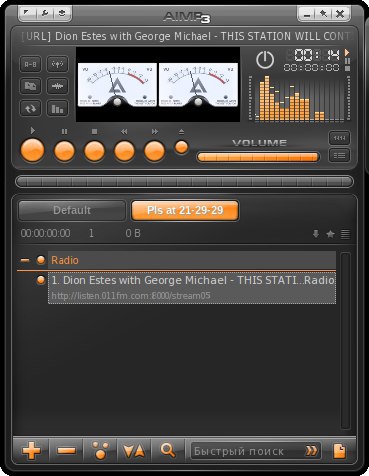The height and width of the screenshot is (476, 369).
Task: Click the orange document icon at bottom right
Action: click(x=339, y=451)
